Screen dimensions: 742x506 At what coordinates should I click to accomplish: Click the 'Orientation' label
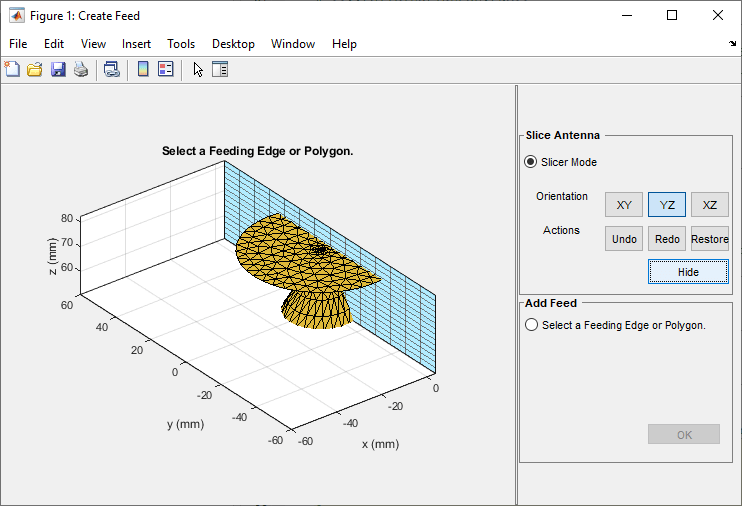[562, 196]
